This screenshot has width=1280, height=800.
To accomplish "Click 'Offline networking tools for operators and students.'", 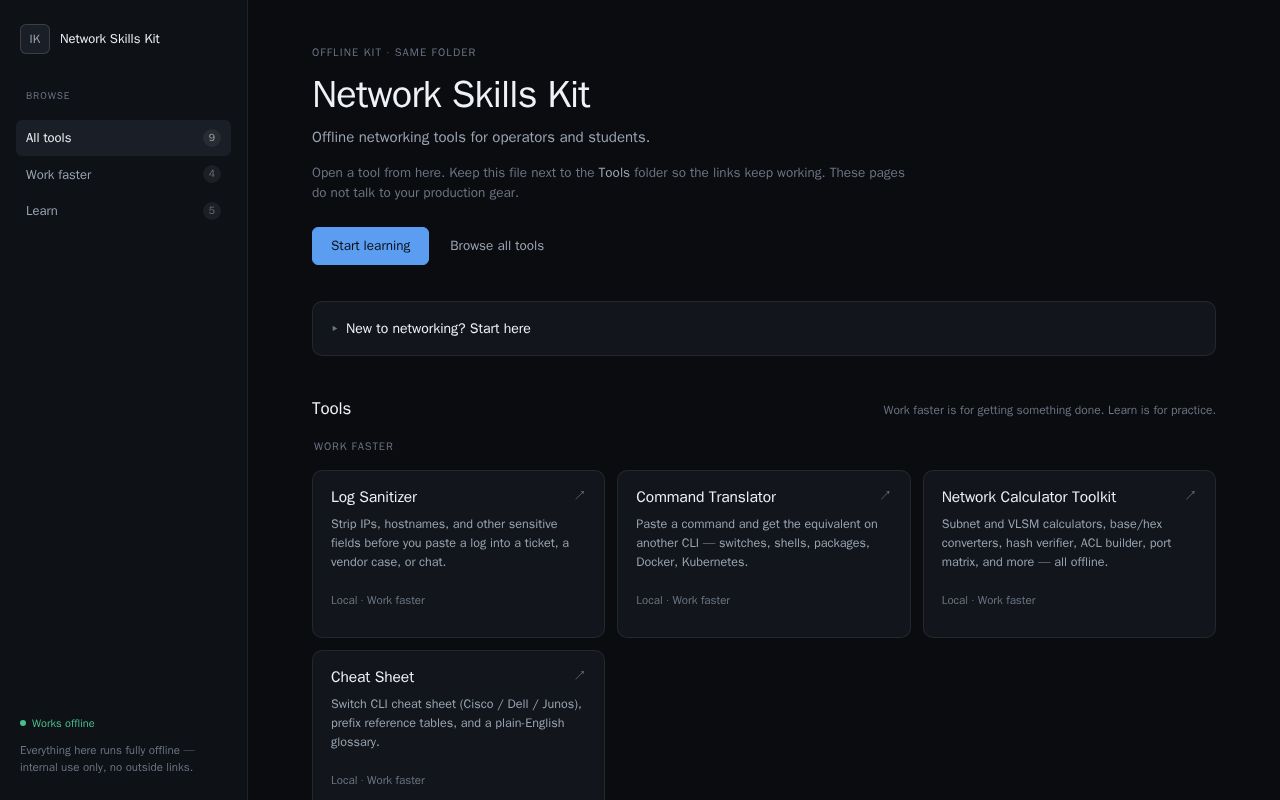I will click(x=481, y=137).
